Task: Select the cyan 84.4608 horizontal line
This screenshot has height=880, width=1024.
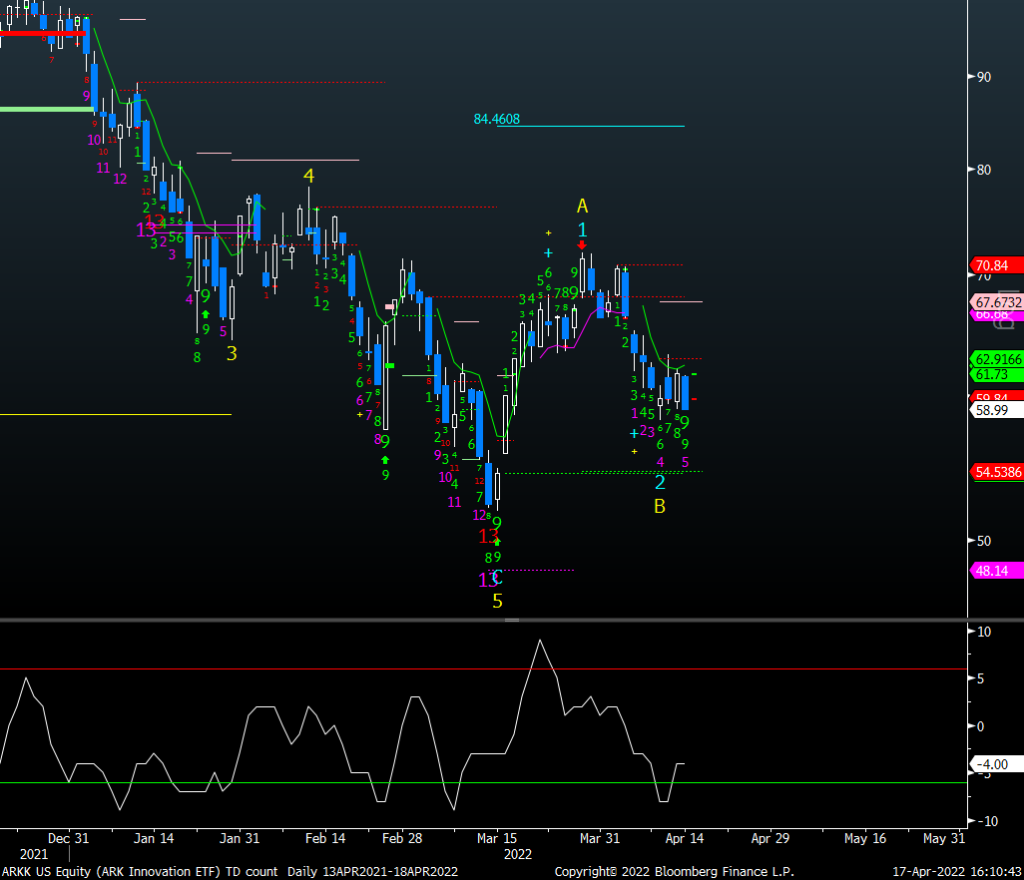Action: (590, 126)
